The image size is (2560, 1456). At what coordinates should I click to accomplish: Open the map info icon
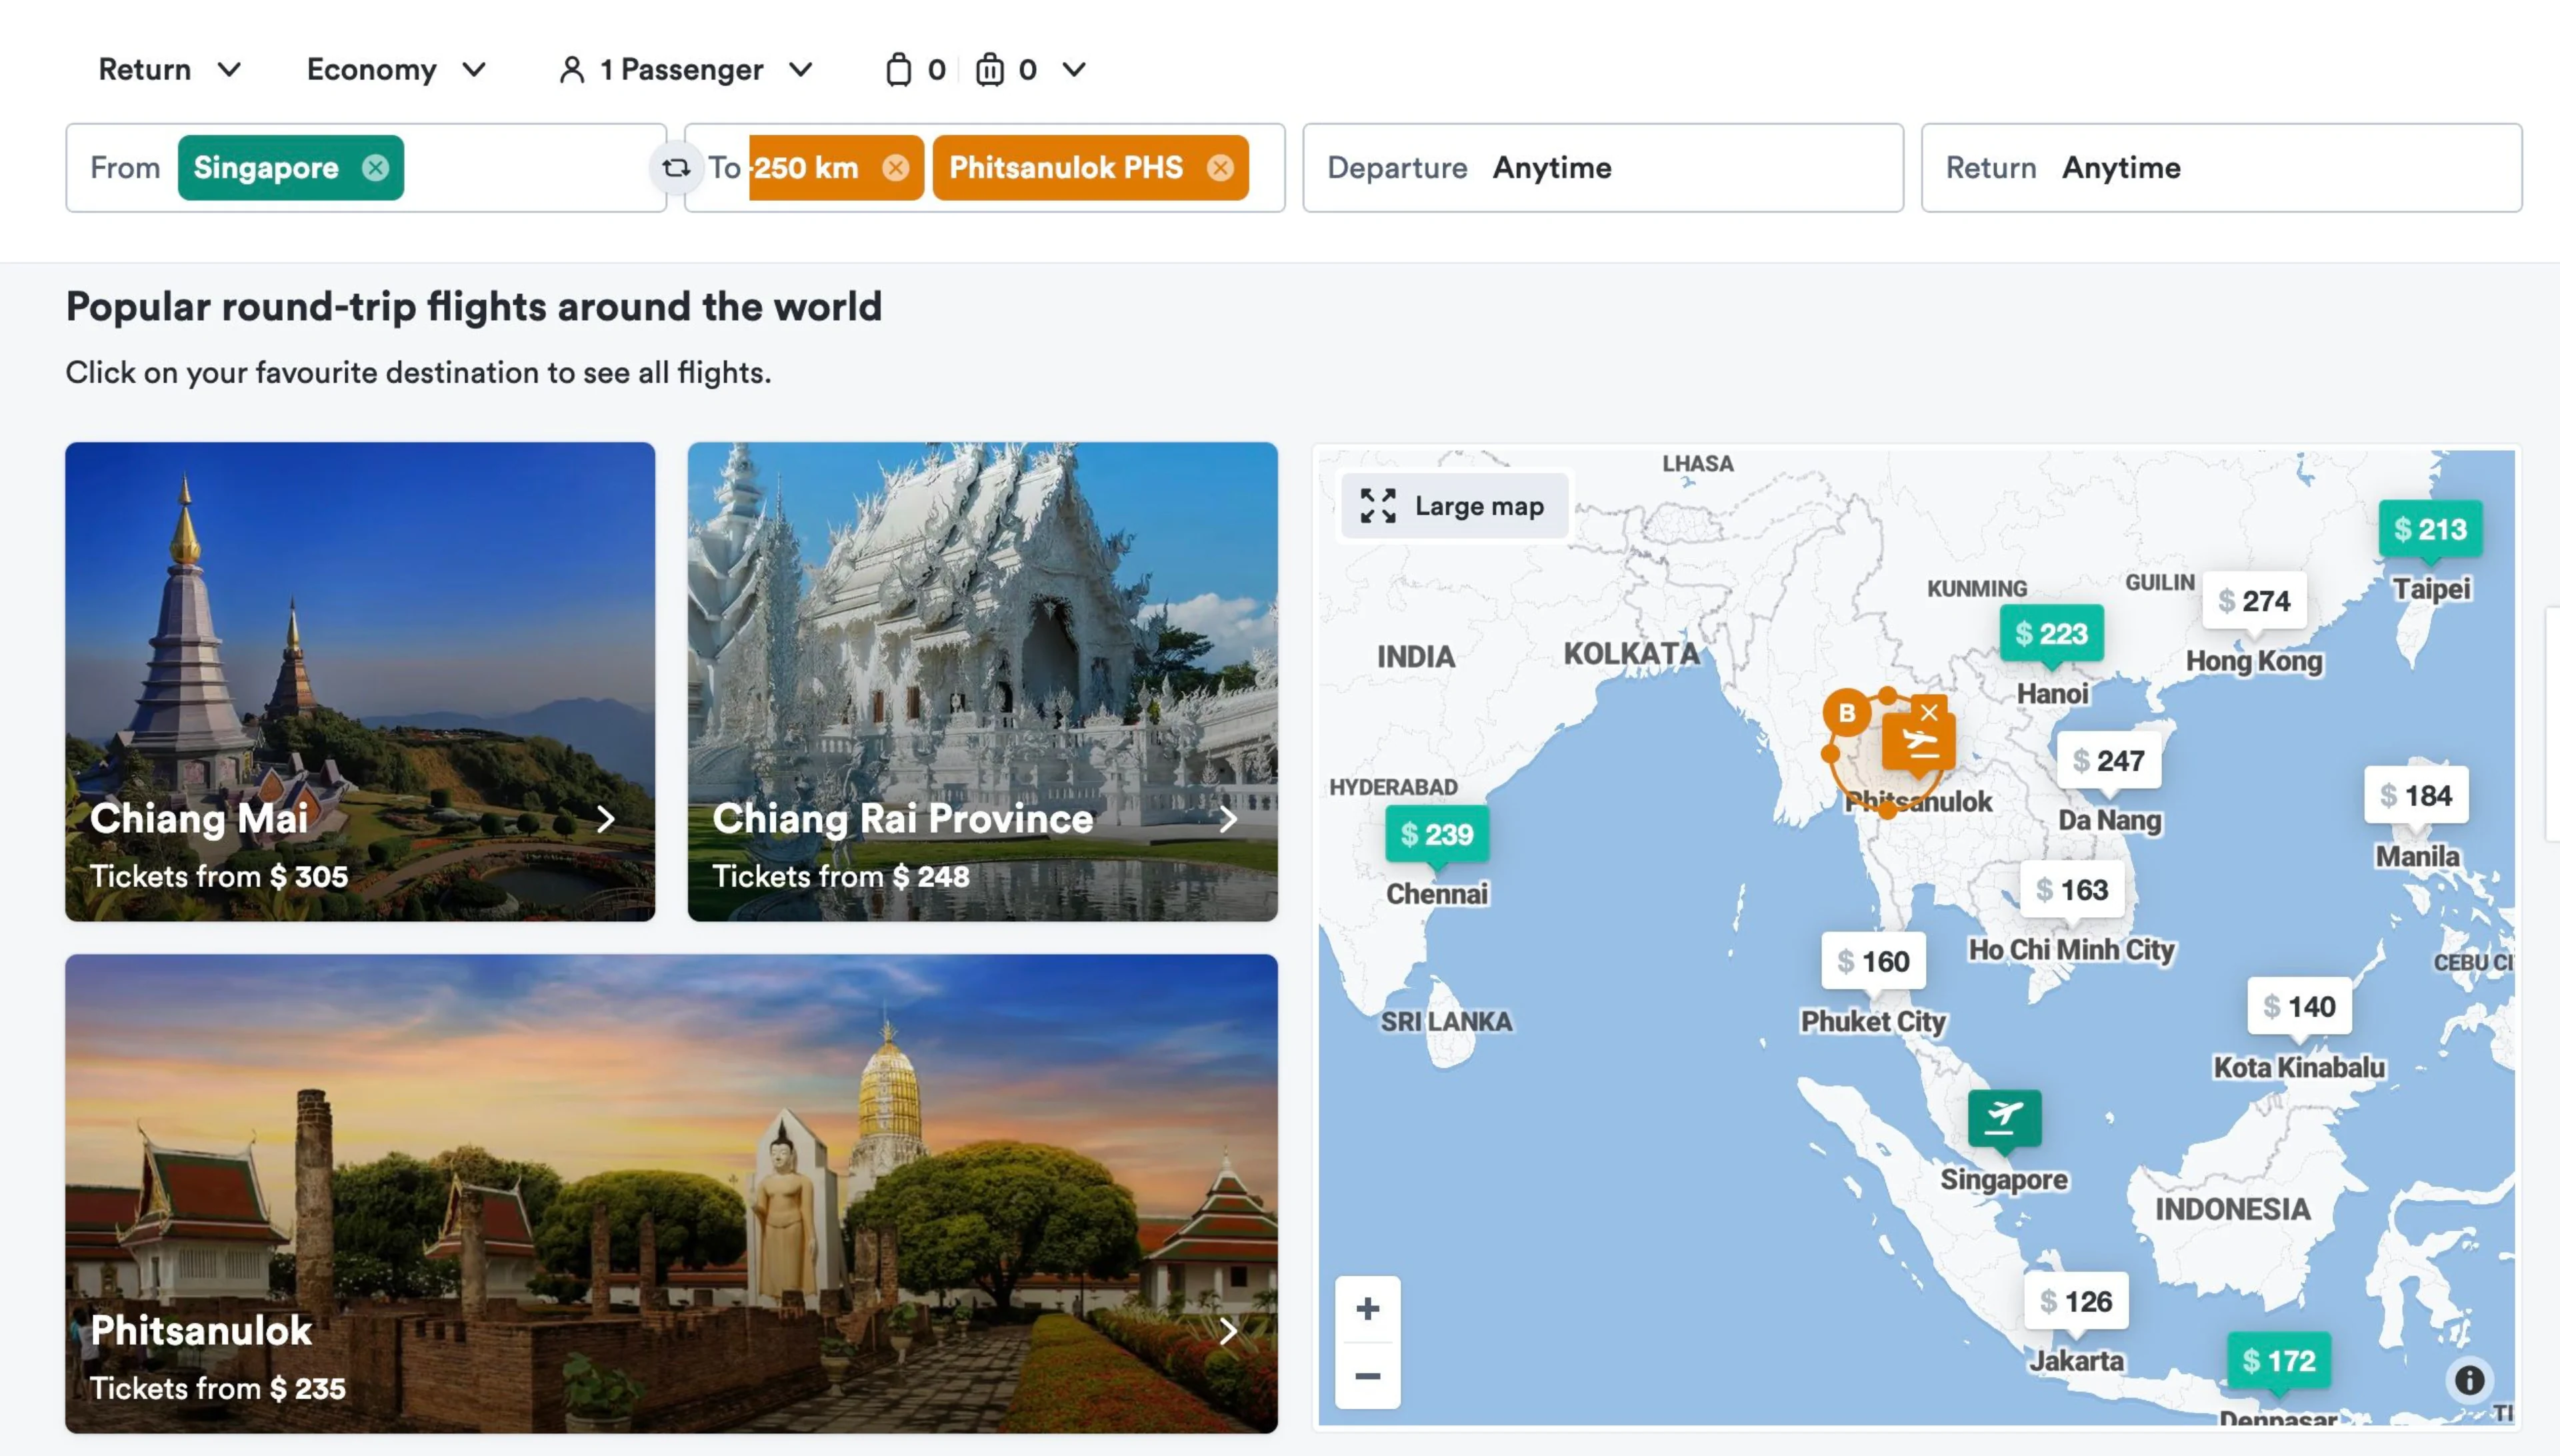[2469, 1380]
